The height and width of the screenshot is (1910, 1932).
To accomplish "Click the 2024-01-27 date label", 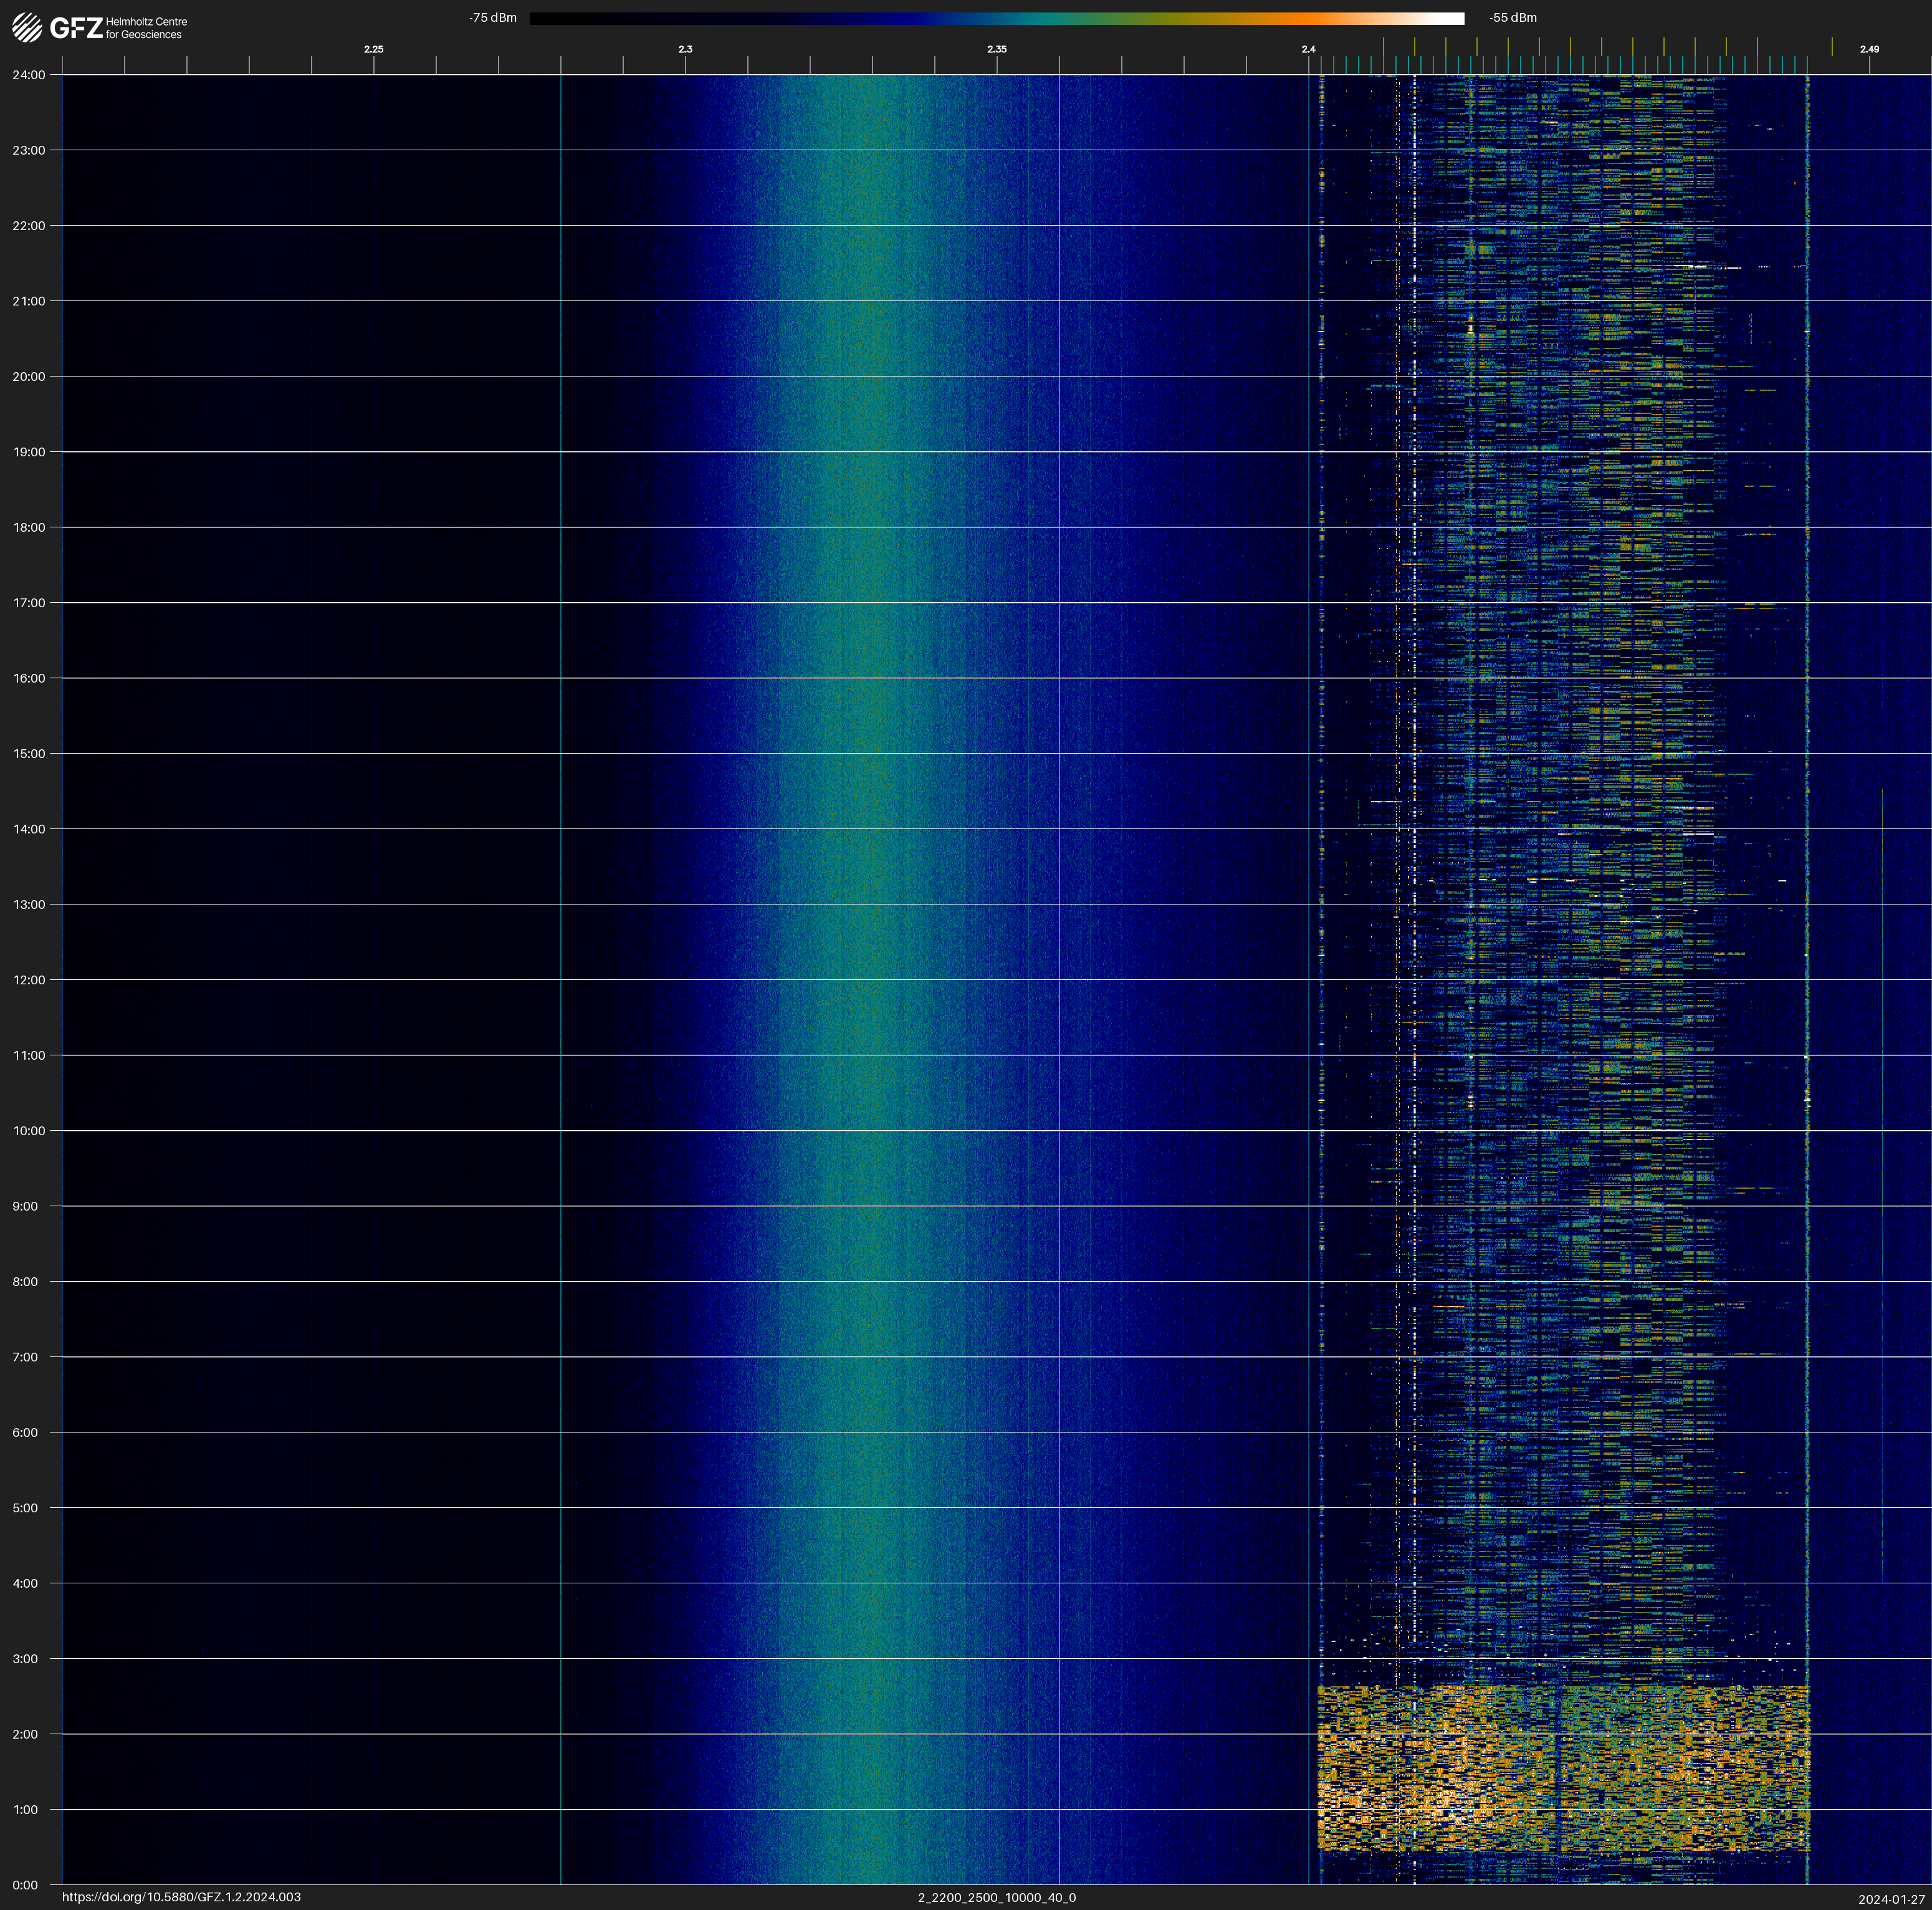I will [x=1891, y=1899].
